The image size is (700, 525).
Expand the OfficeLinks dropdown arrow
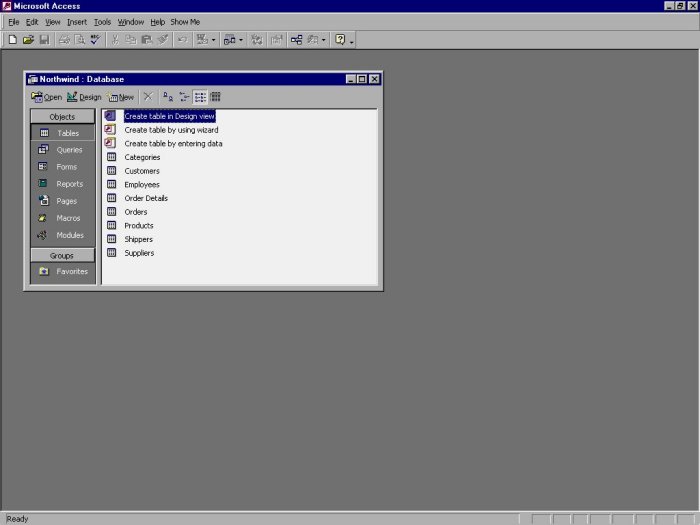tap(213, 40)
